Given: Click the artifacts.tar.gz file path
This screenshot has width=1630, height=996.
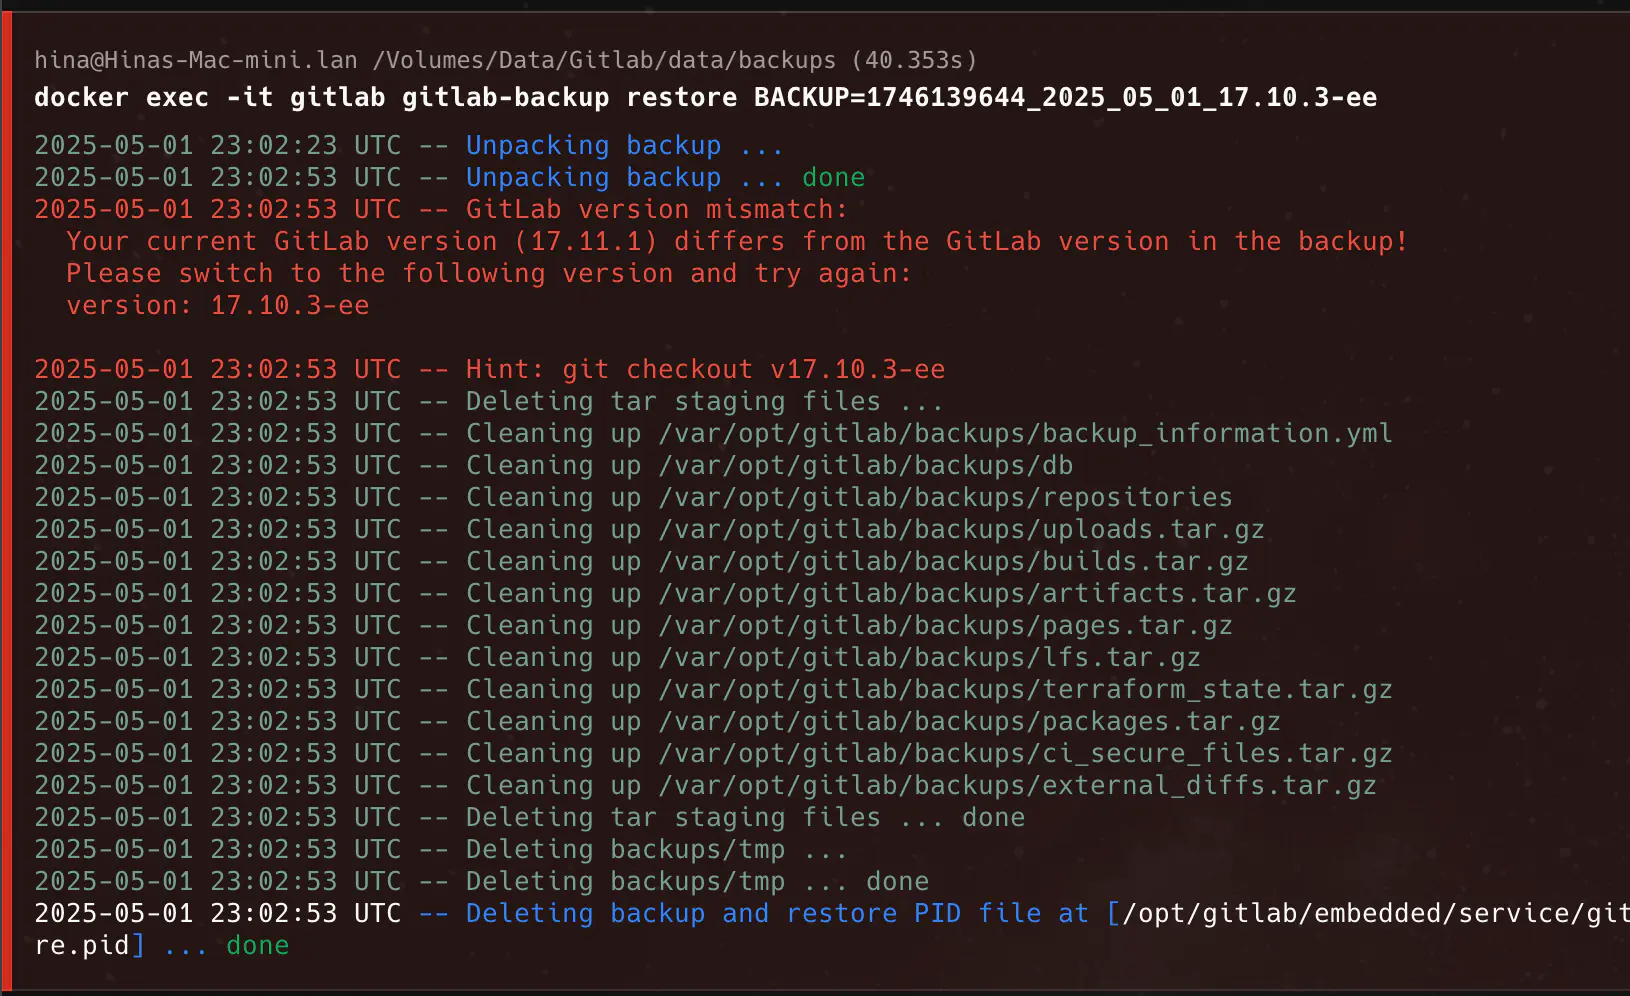Looking at the screenshot, I should (977, 594).
